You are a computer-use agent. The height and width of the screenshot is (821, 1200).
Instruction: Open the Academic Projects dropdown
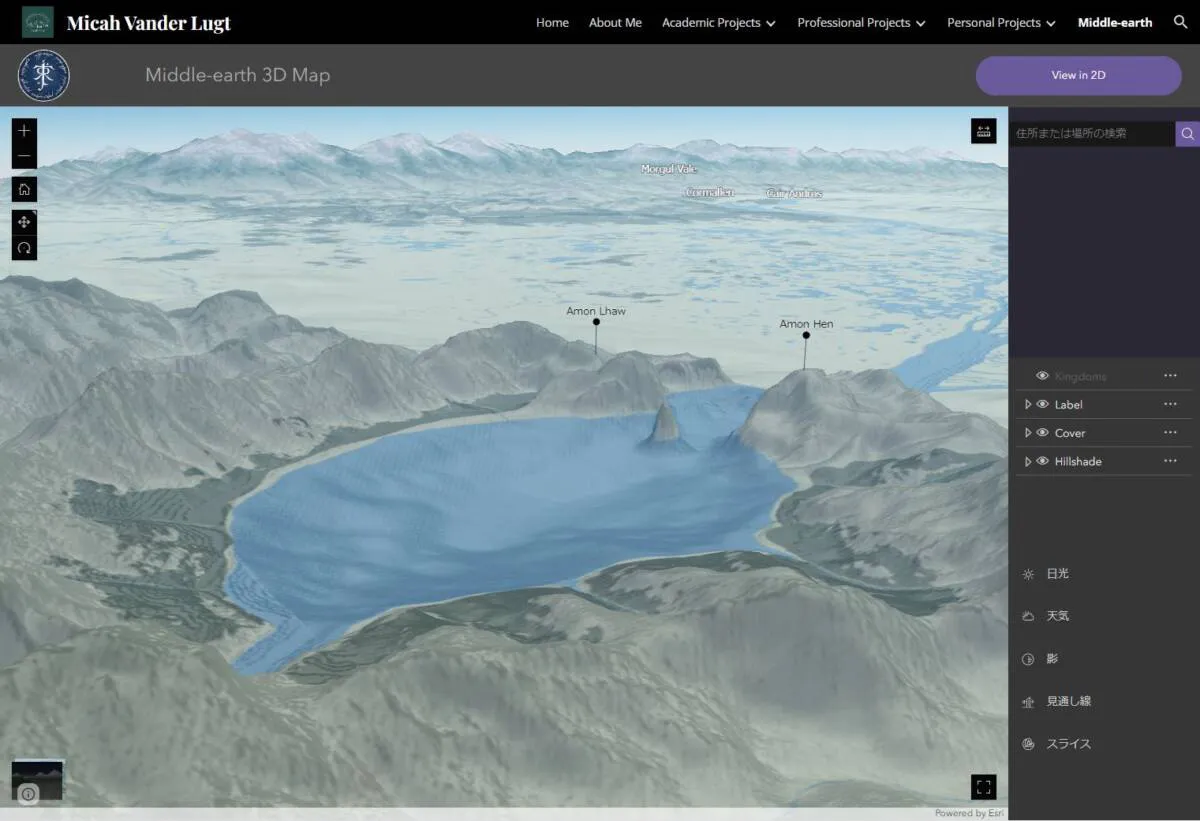point(718,22)
